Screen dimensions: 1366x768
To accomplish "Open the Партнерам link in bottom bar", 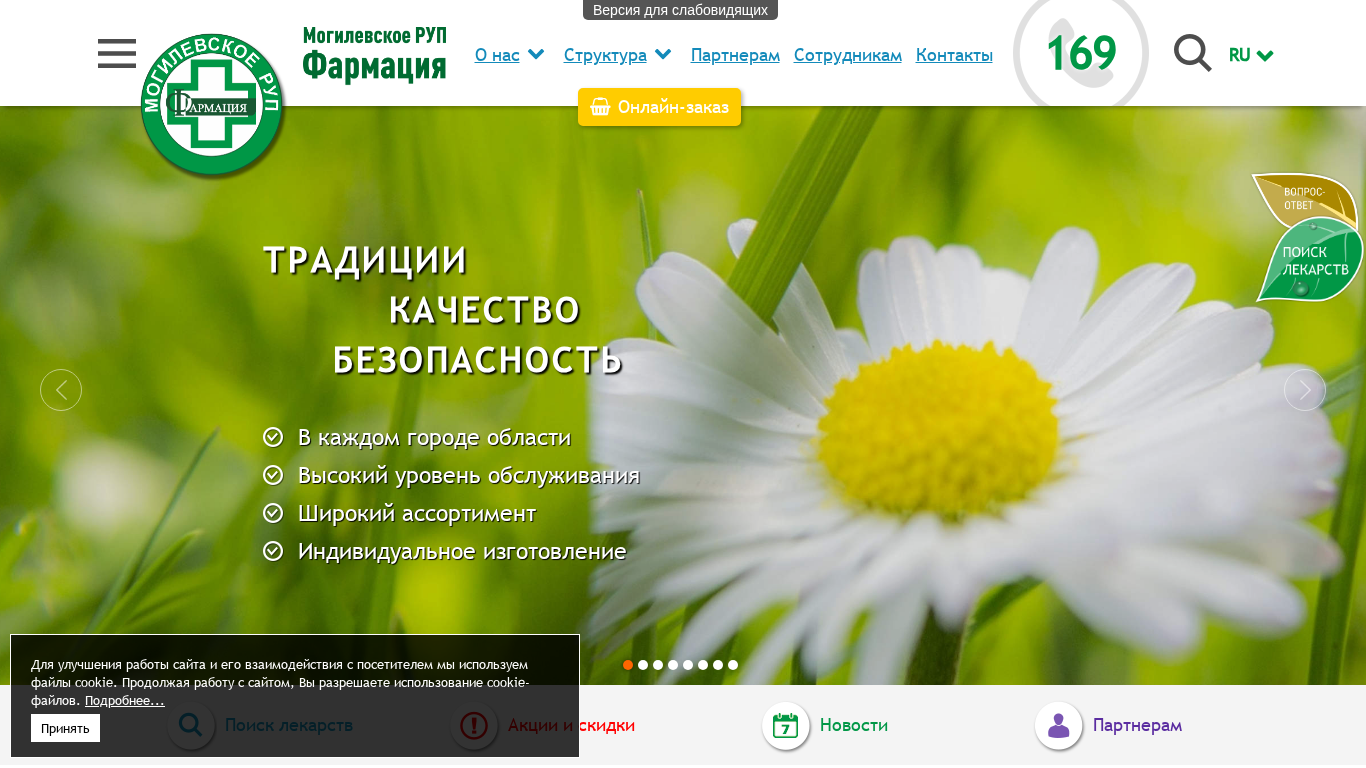I will tap(1137, 725).
